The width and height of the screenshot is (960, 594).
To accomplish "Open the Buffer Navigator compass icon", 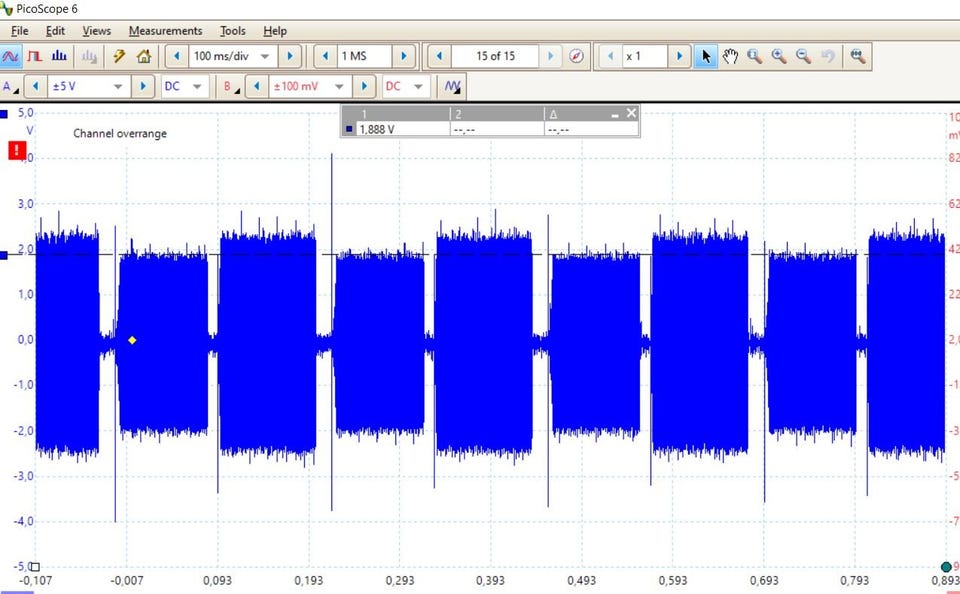I will [x=577, y=56].
